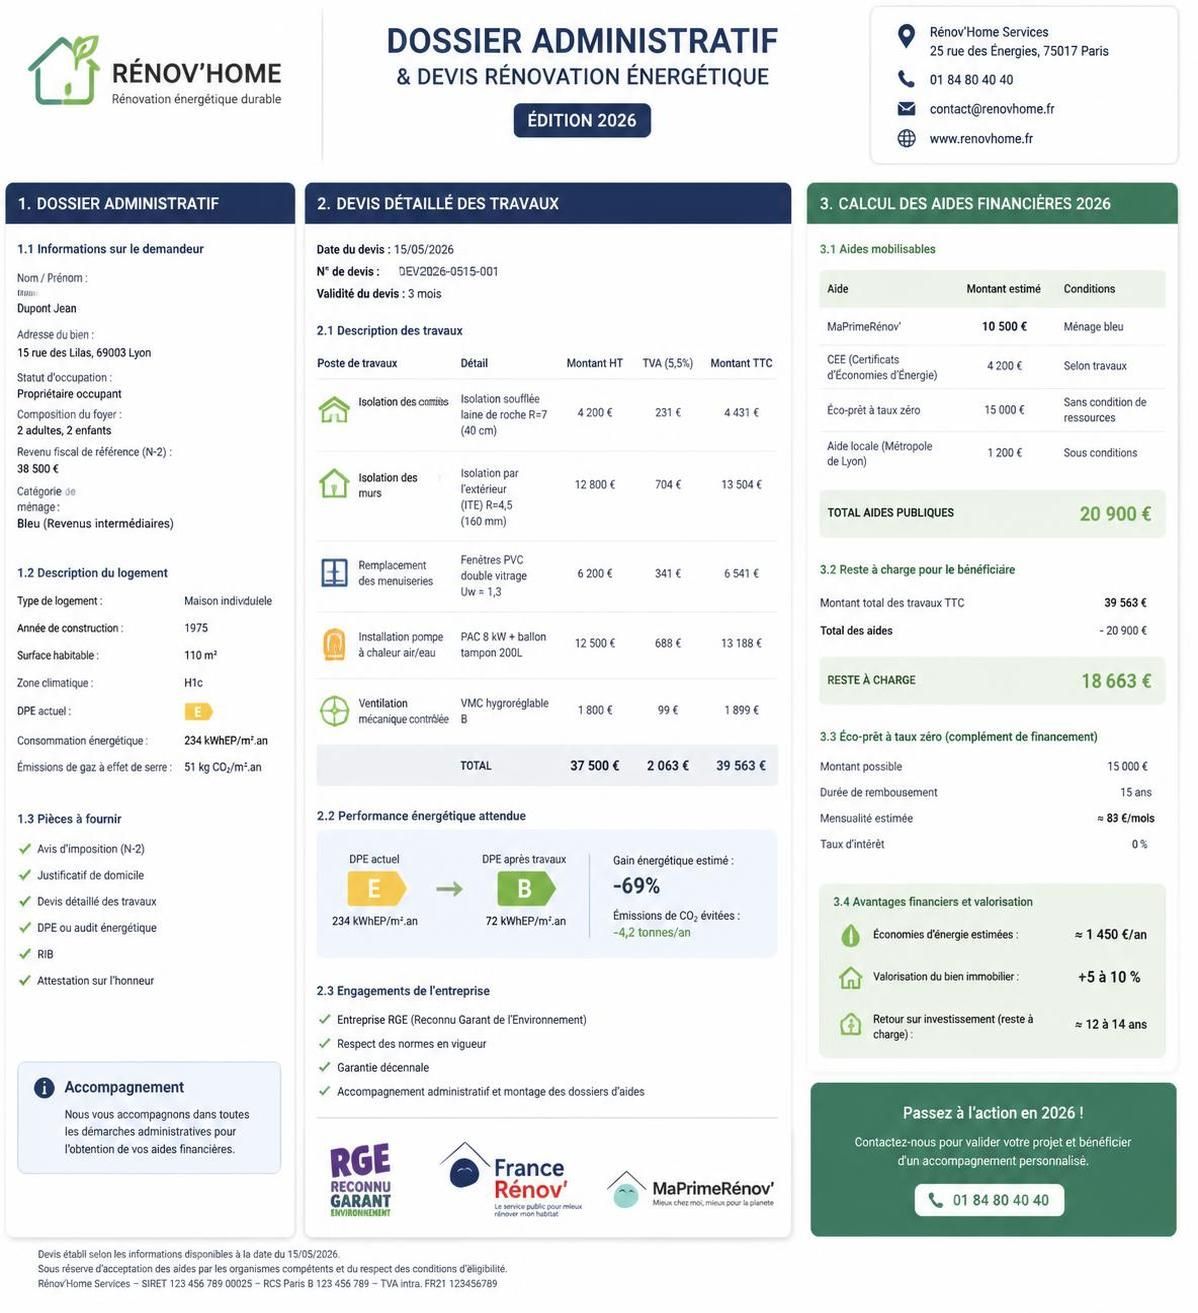This screenshot has height=1313, width=1198.
Task: Click the +5 à 10 % valorisation value
Action: (x=1108, y=977)
